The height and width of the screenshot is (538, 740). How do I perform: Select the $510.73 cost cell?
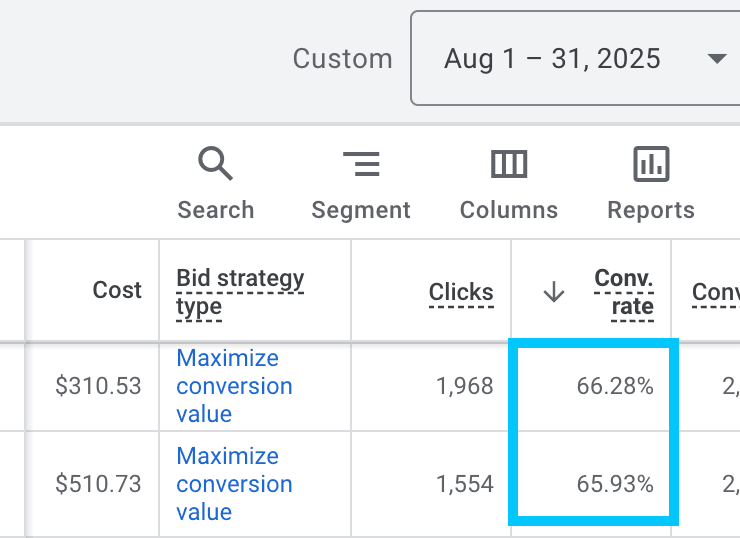pyautogui.click(x=98, y=484)
